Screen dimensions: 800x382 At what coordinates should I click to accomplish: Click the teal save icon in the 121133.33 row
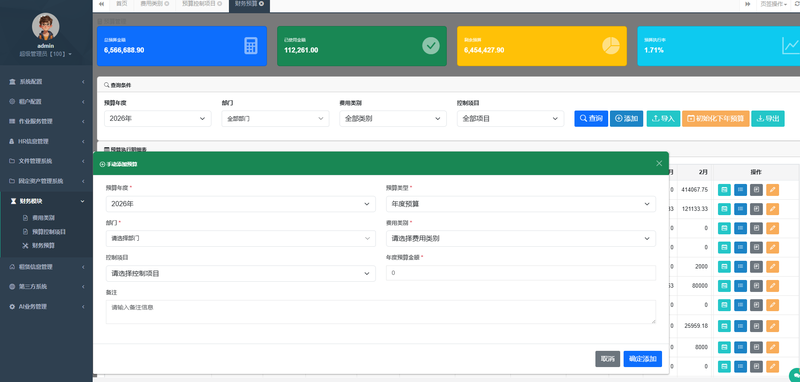(724, 209)
